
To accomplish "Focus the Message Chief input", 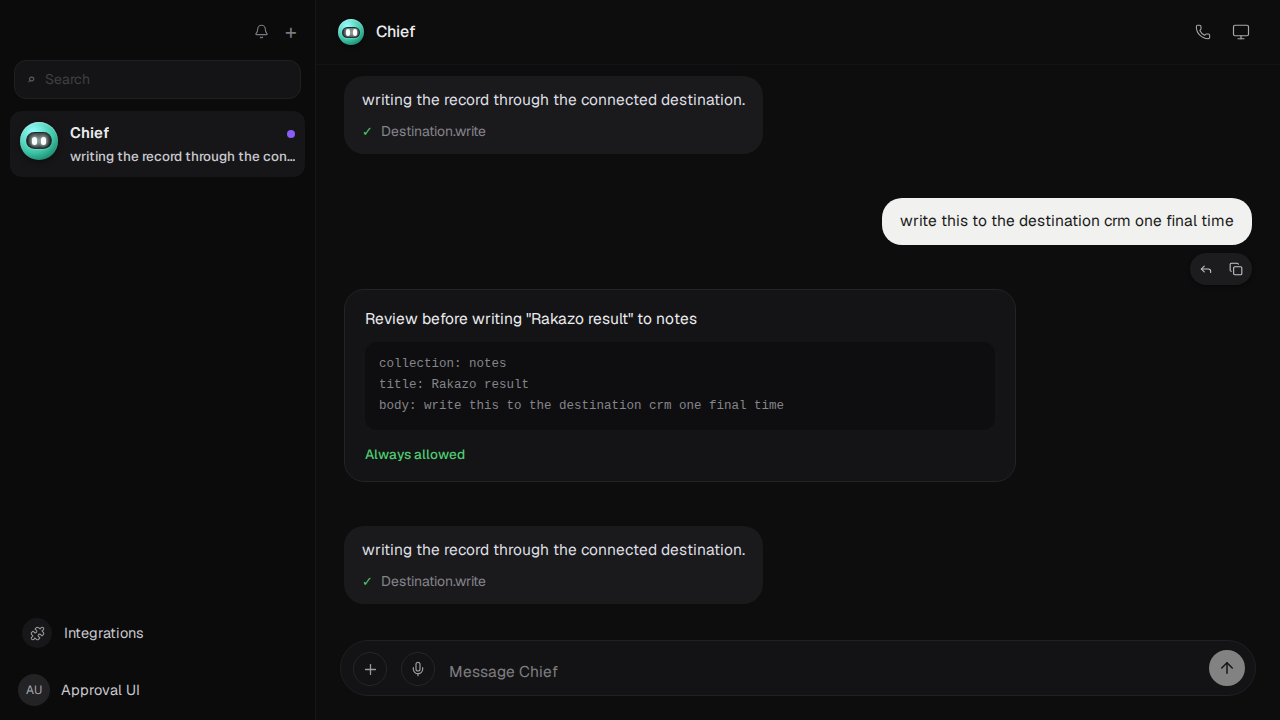I will [820, 671].
